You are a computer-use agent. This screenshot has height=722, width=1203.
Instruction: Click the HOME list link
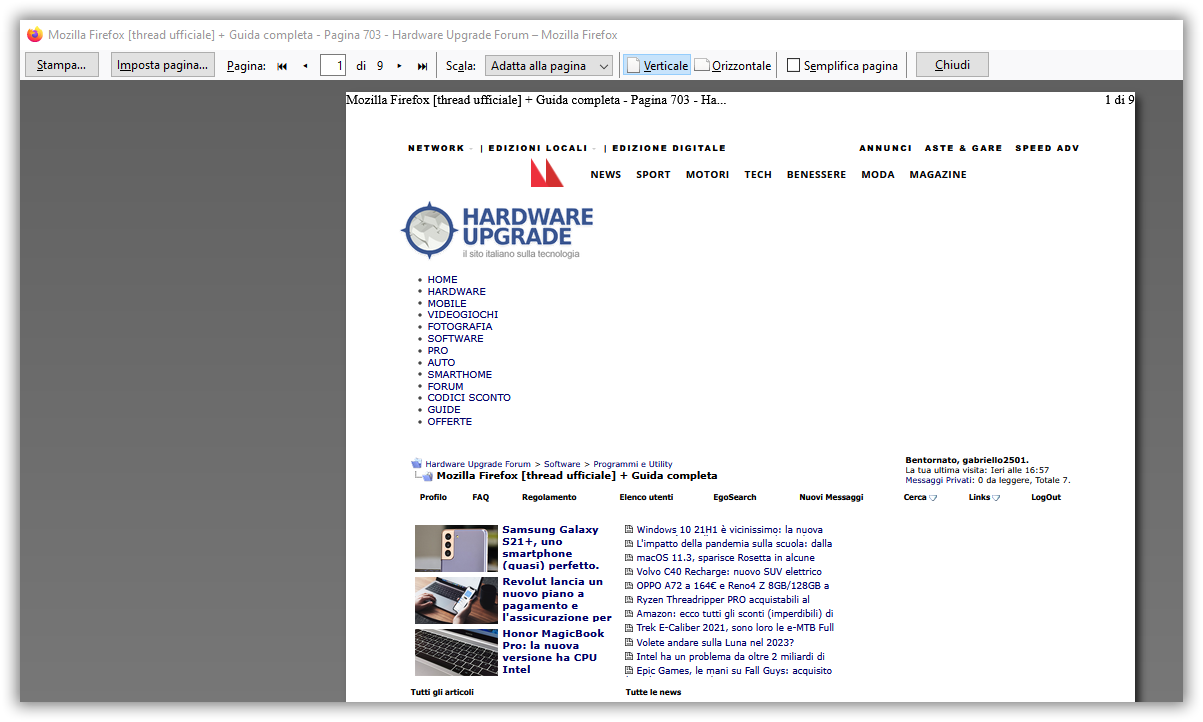coord(443,280)
